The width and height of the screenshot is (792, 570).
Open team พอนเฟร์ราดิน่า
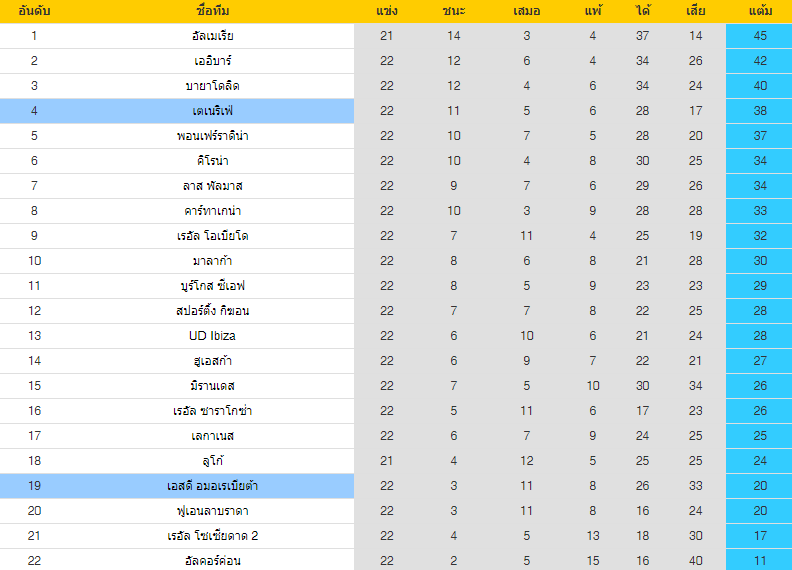(x=213, y=135)
